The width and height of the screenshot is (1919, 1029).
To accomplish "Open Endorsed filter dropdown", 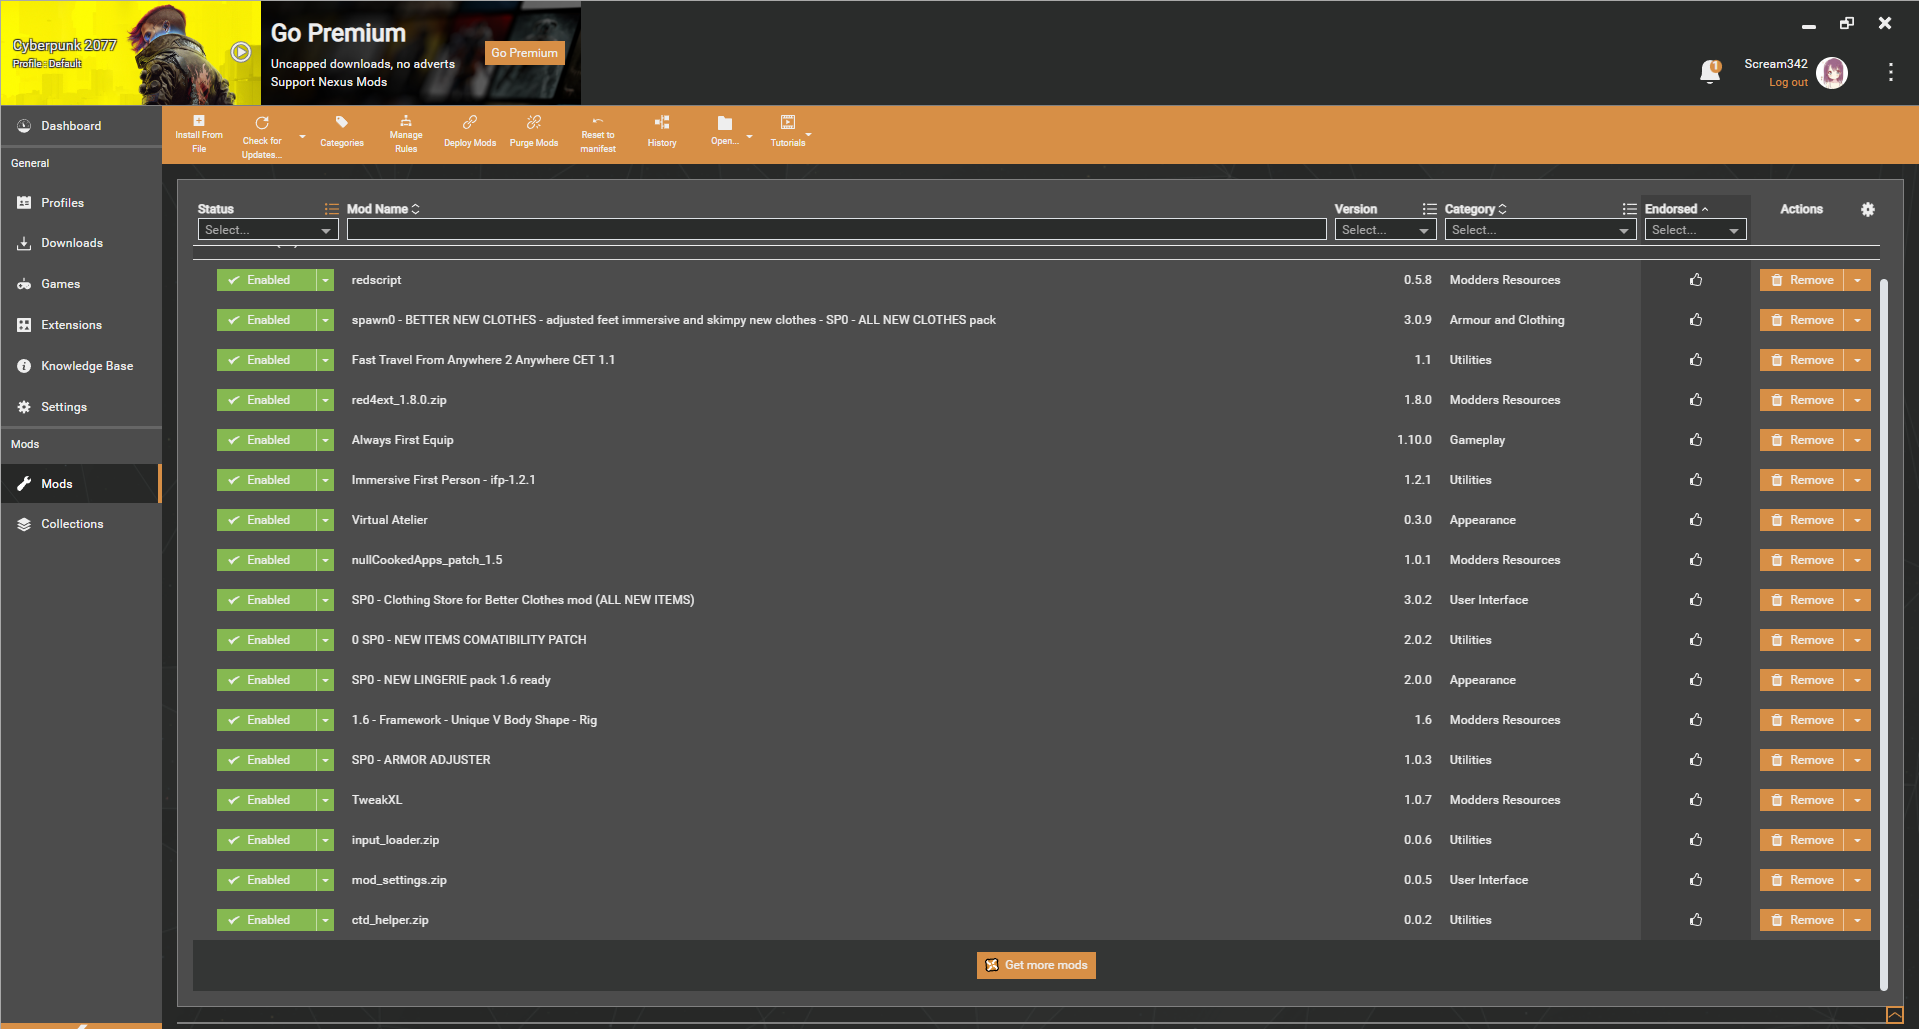I will [x=1695, y=230].
